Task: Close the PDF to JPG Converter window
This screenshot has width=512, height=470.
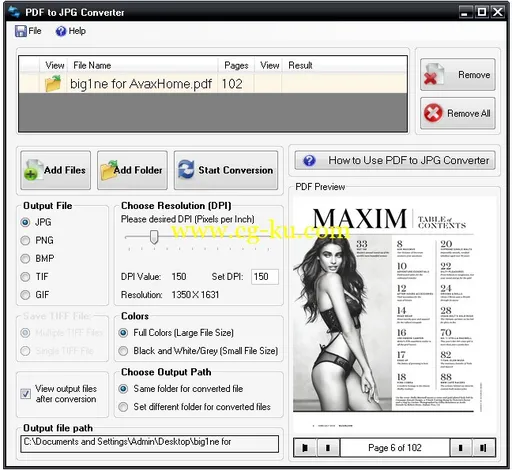Action: click(x=498, y=12)
